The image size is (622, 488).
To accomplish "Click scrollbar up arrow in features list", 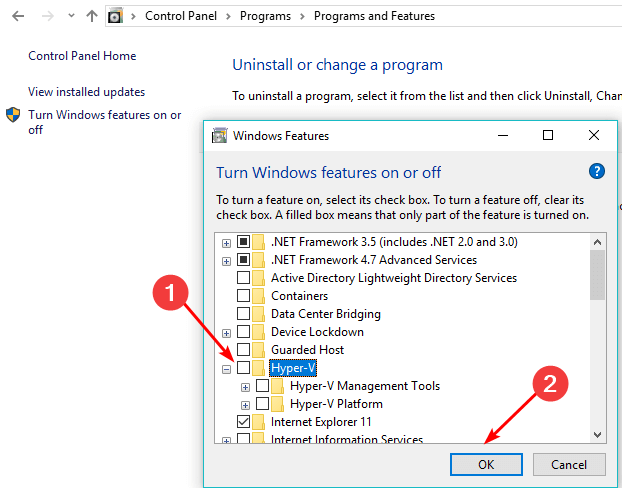I will coord(597,242).
